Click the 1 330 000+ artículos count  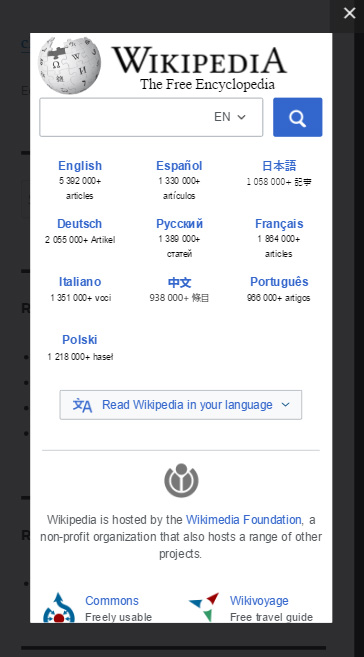coord(179,188)
